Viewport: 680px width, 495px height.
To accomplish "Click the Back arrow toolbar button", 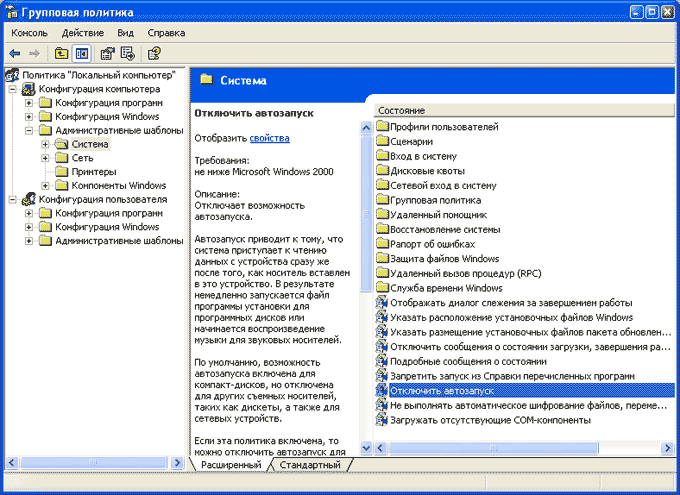I will [x=15, y=53].
